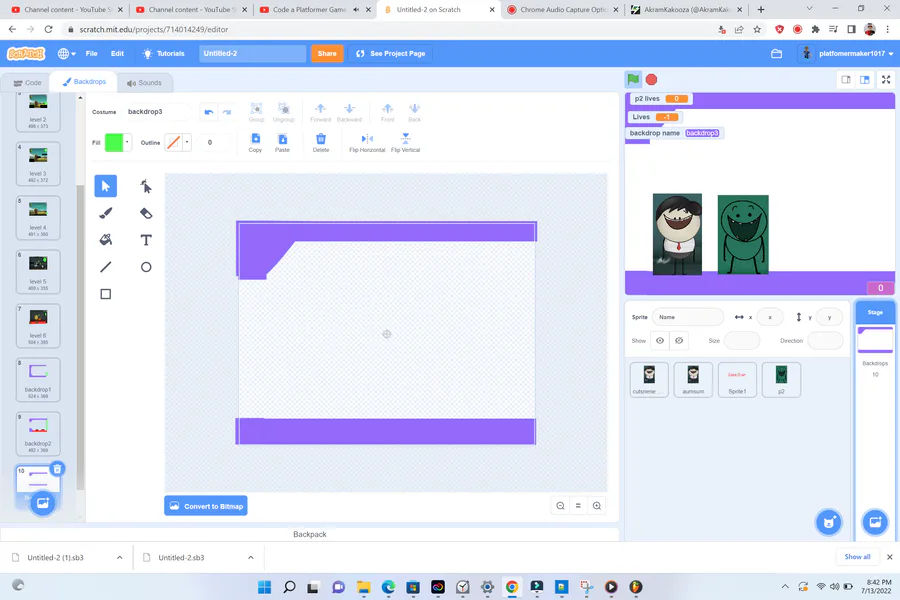Choose the Brush tool
Image resolution: width=900 pixels, height=600 pixels.
click(106, 213)
